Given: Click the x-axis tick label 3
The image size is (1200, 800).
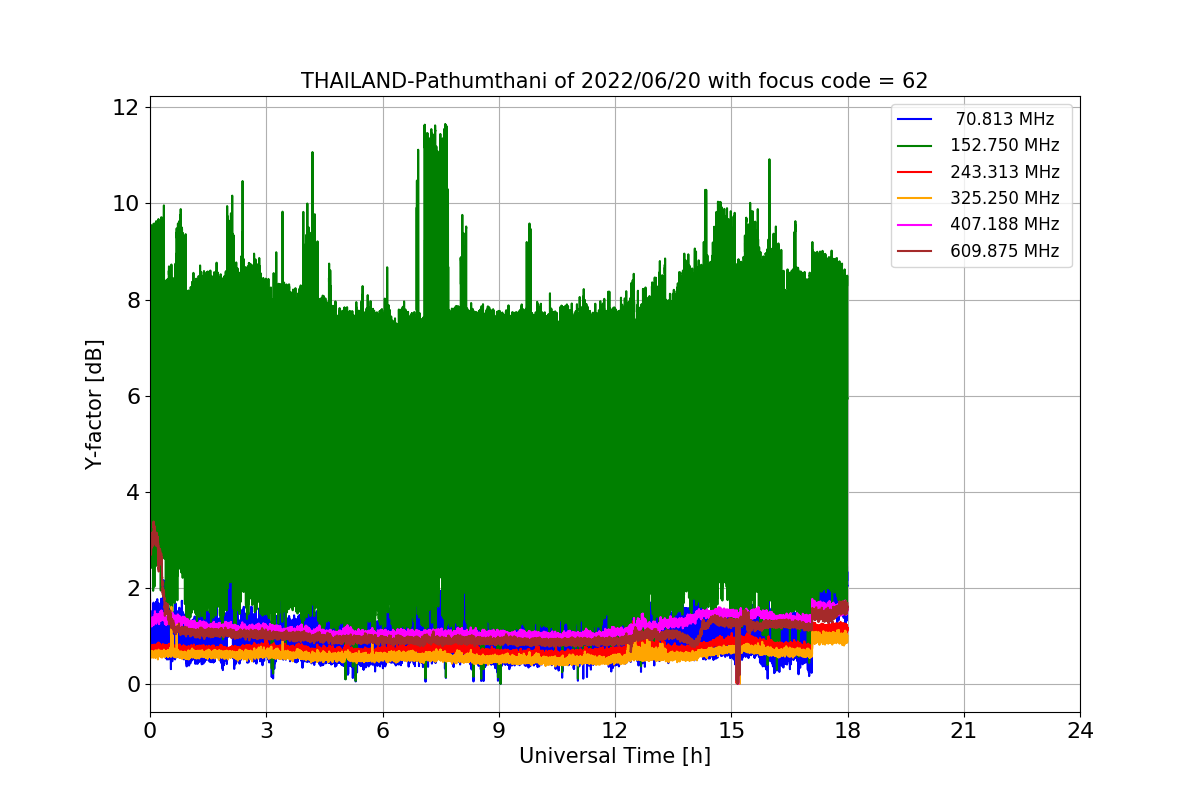Looking at the screenshot, I should tap(266, 731).
